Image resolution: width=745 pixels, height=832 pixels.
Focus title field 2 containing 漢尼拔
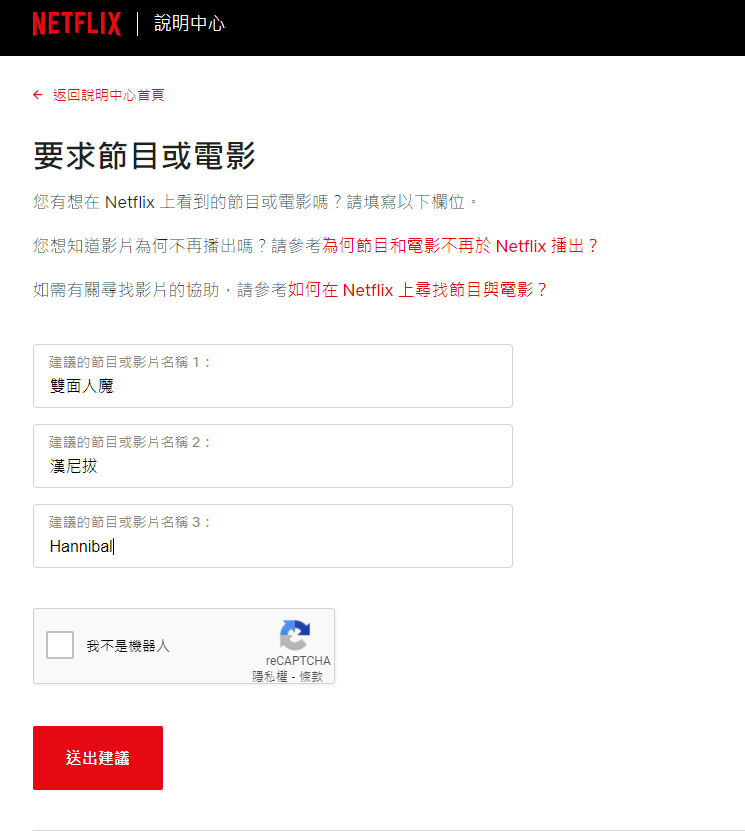273,456
